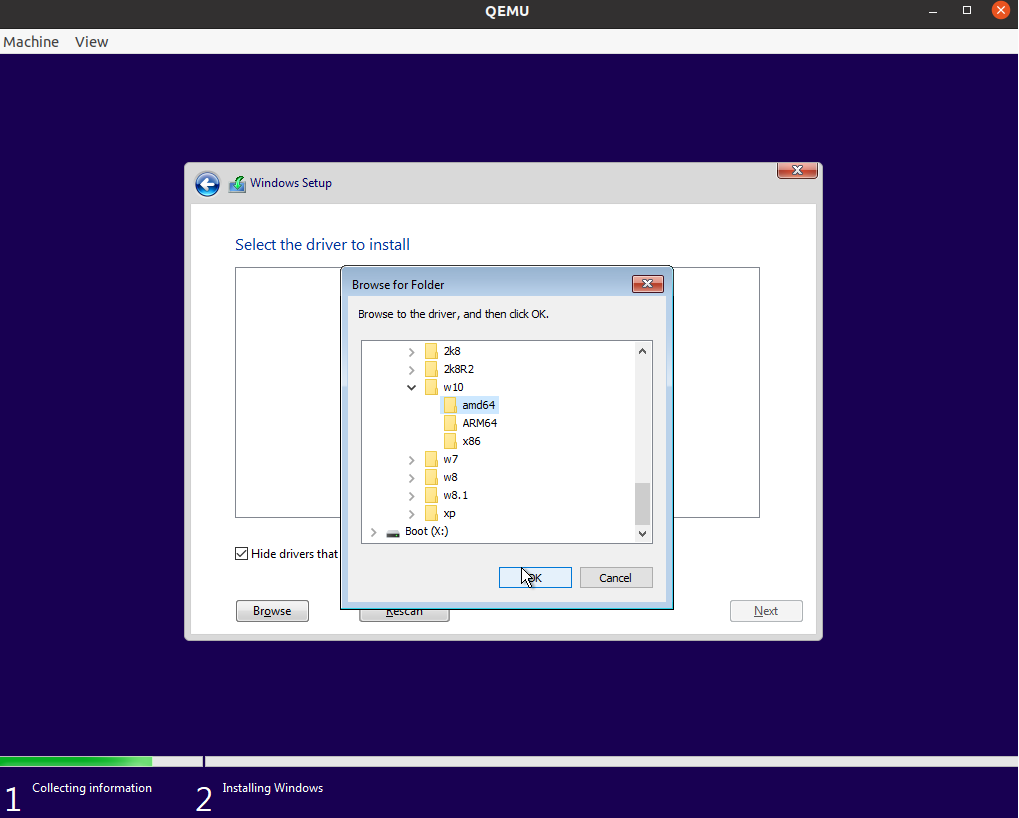Click the Browse button
This screenshot has width=1019, height=818.
click(272, 611)
